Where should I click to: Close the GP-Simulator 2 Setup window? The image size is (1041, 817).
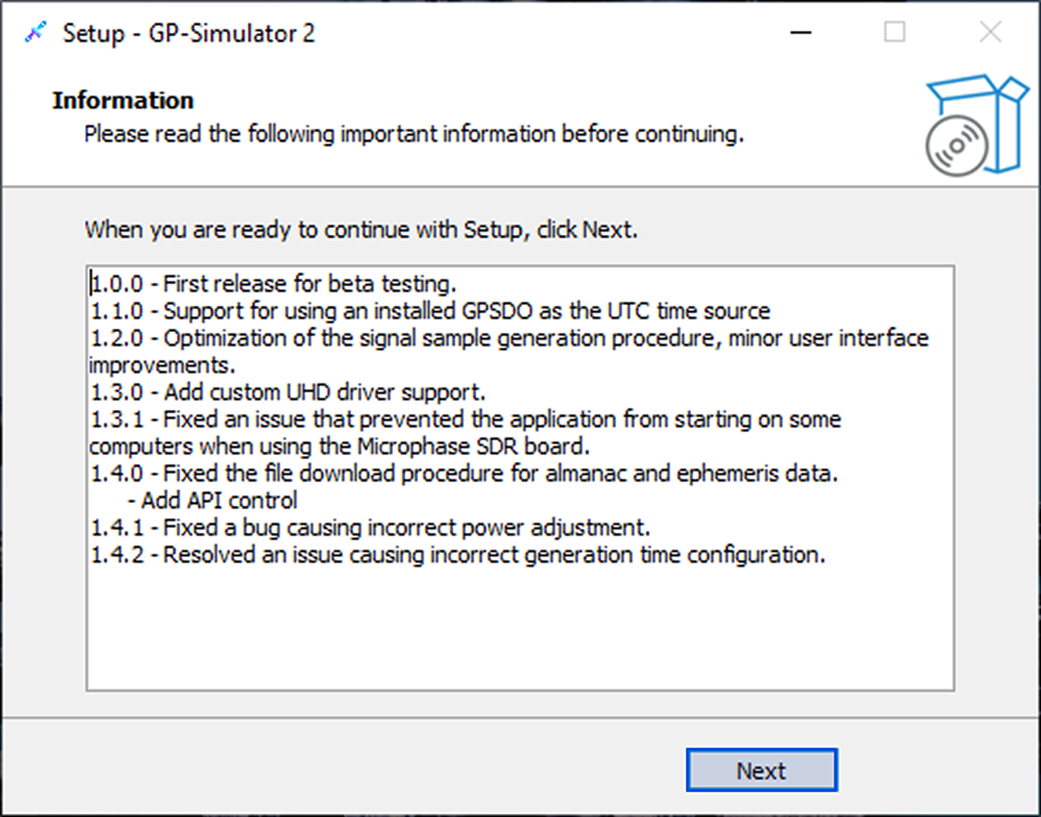989,33
